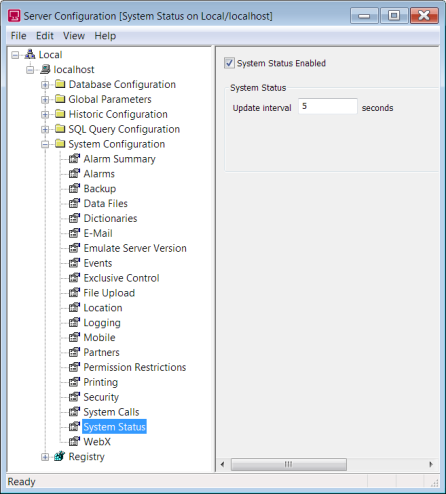Collapse the System Configuration folder
The height and width of the screenshot is (494, 446).
click(x=45, y=144)
